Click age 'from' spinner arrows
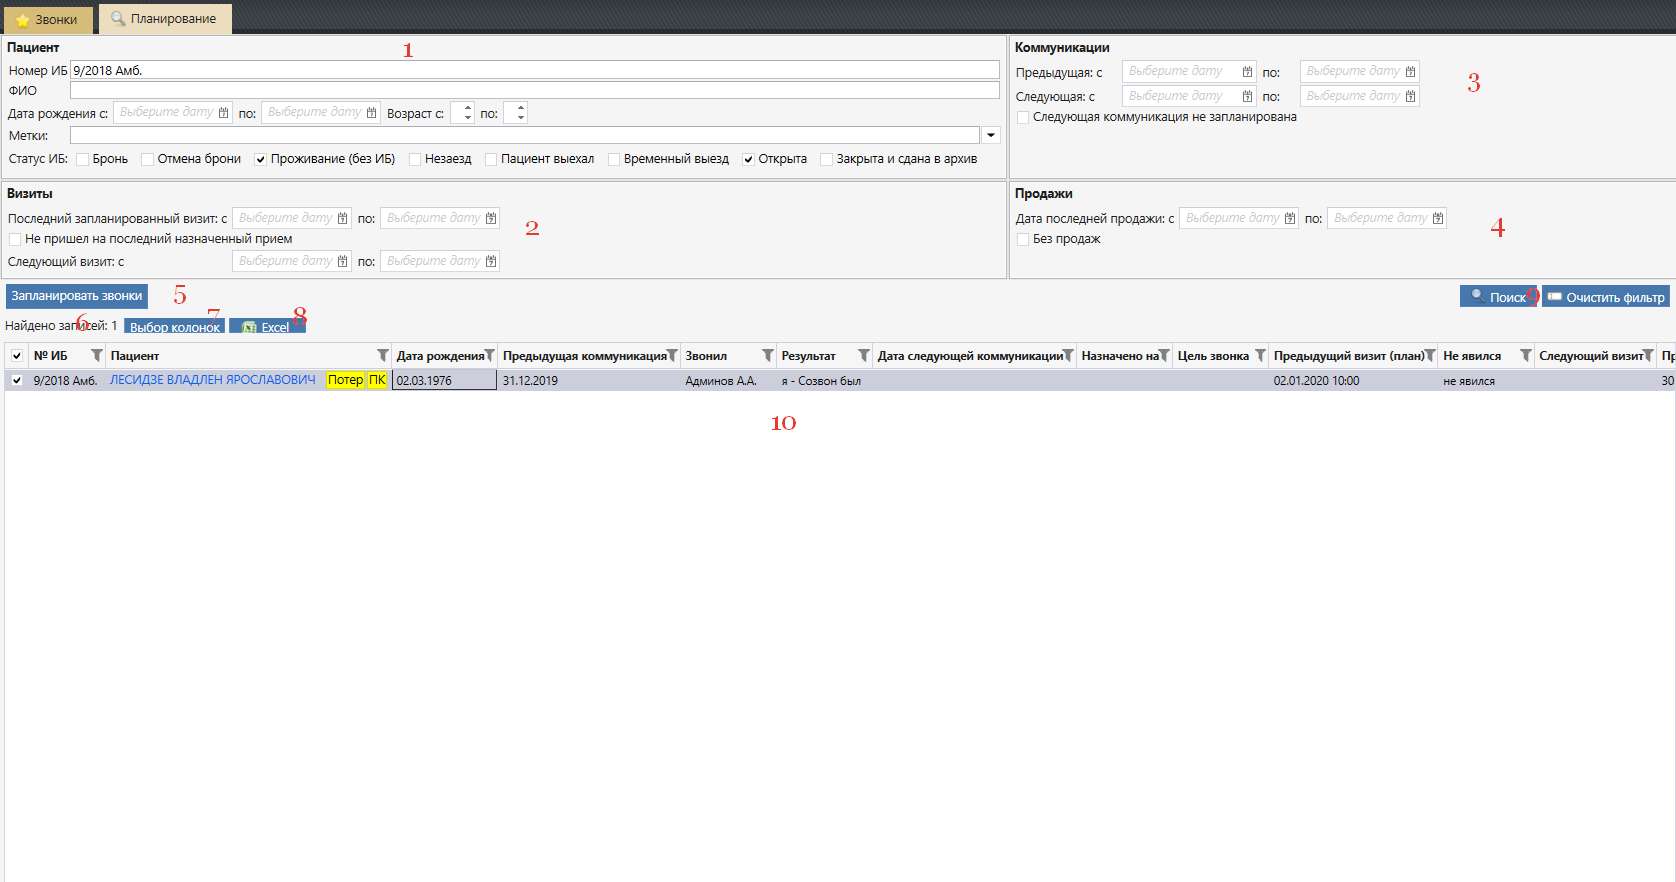 (468, 113)
